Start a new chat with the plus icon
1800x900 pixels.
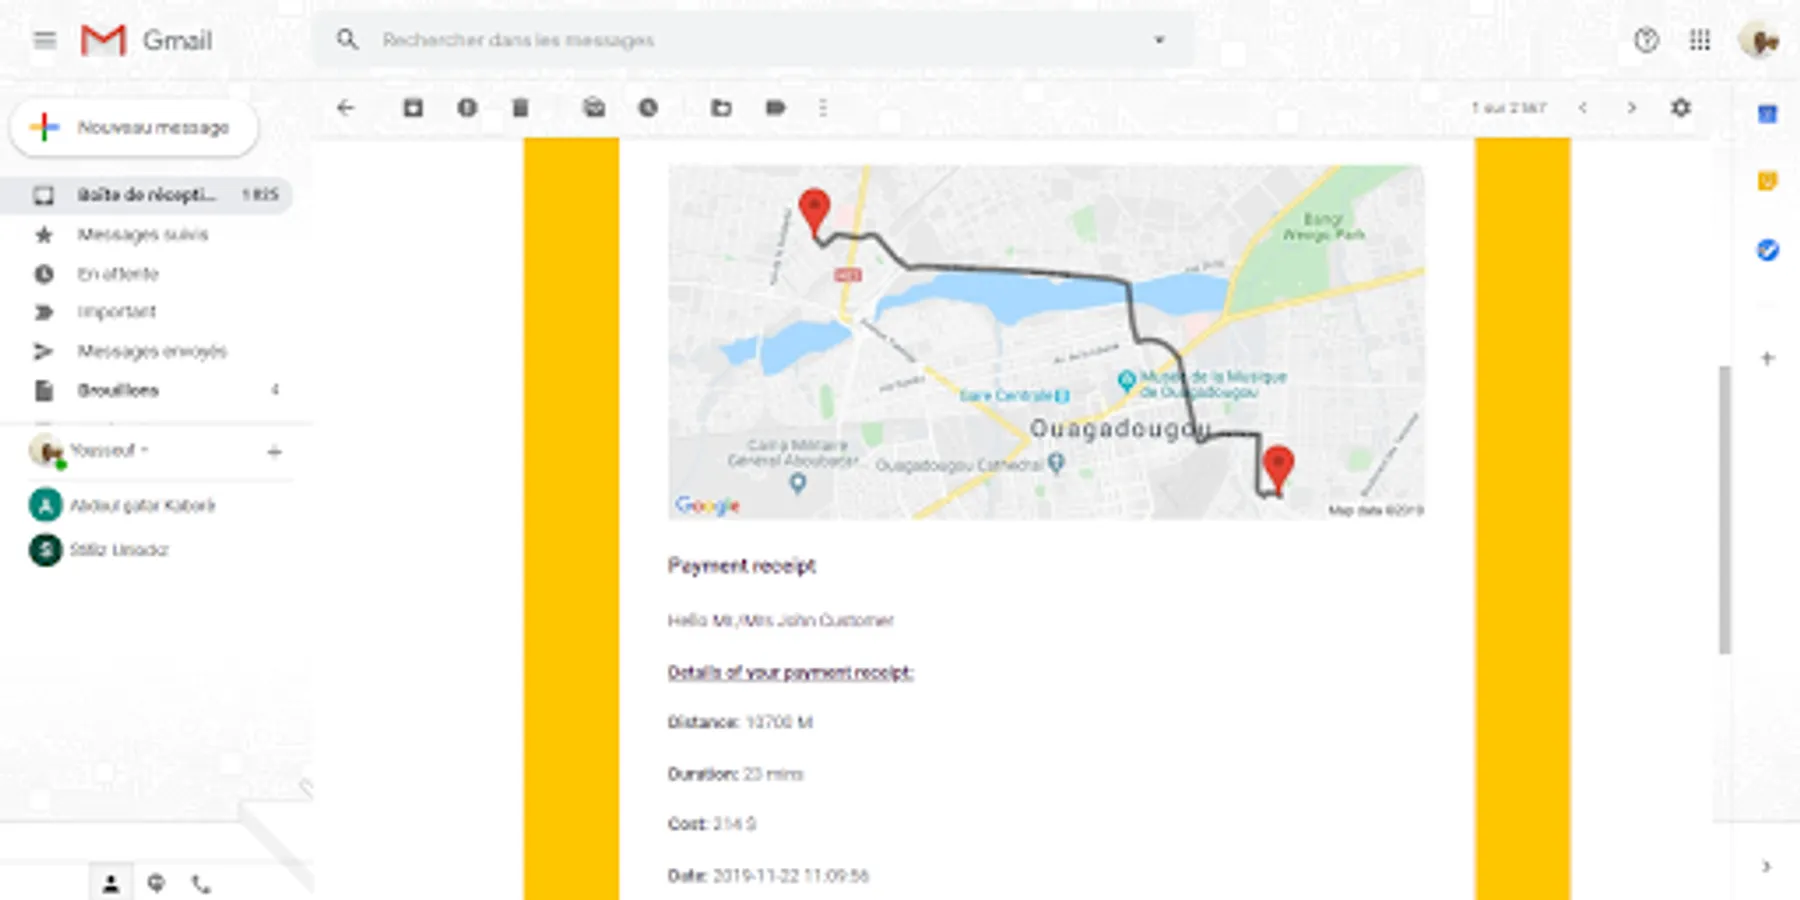[274, 452]
